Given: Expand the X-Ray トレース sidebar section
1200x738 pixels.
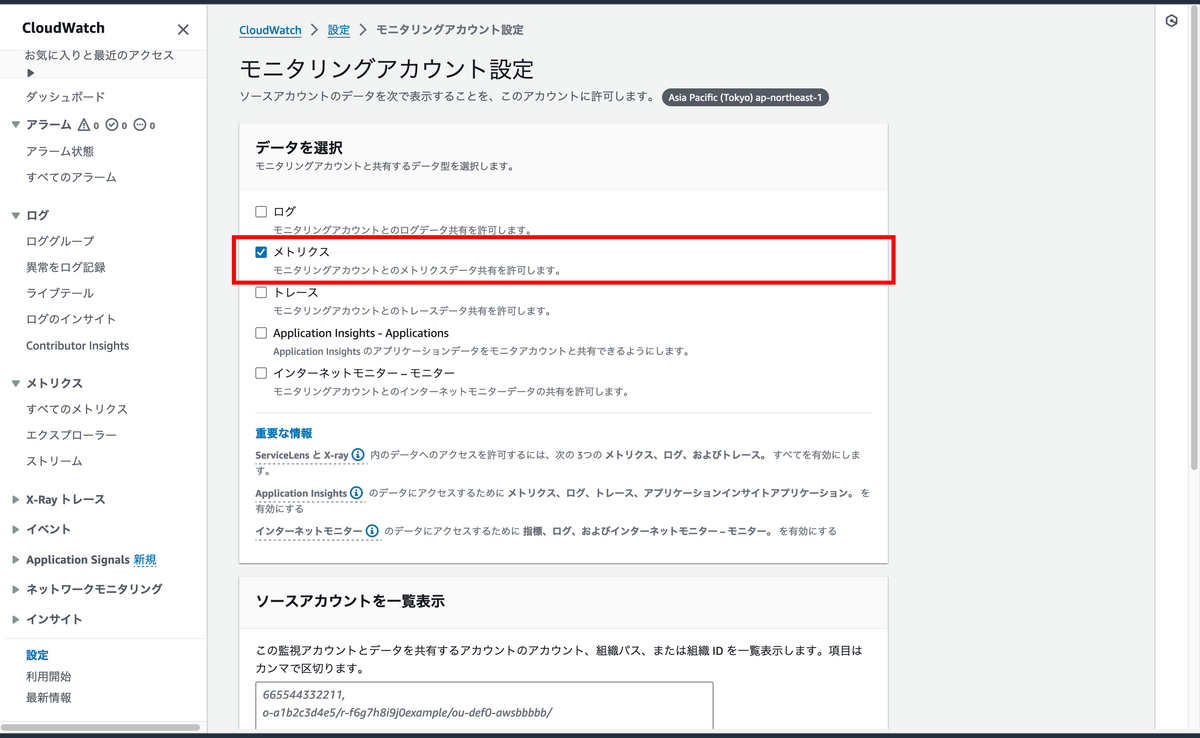Looking at the screenshot, I should [15, 499].
